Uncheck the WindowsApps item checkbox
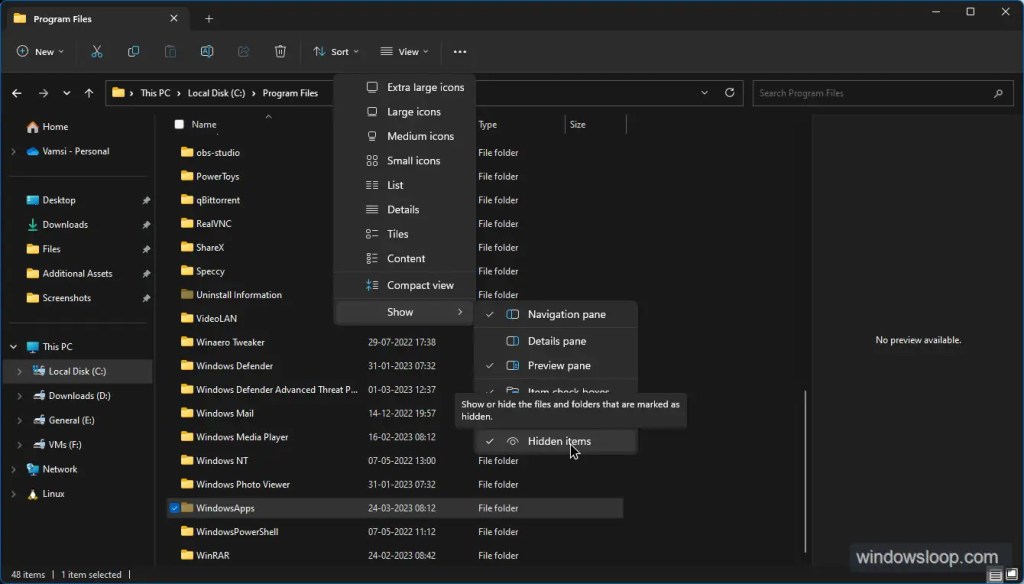The width and height of the screenshot is (1024, 584). coord(174,508)
